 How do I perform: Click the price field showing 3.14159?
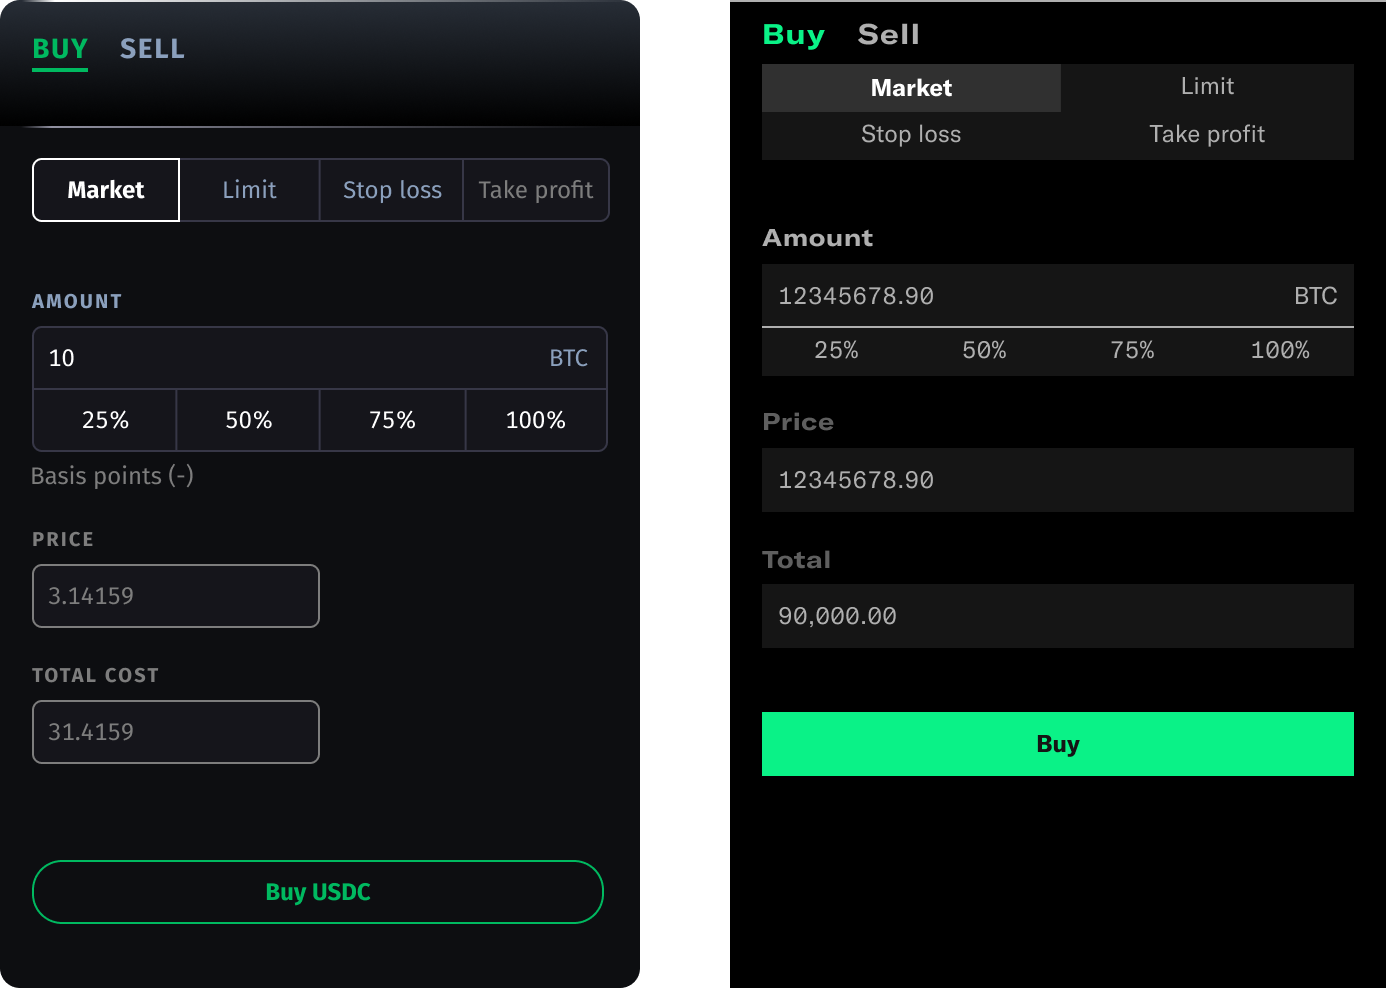coord(176,596)
